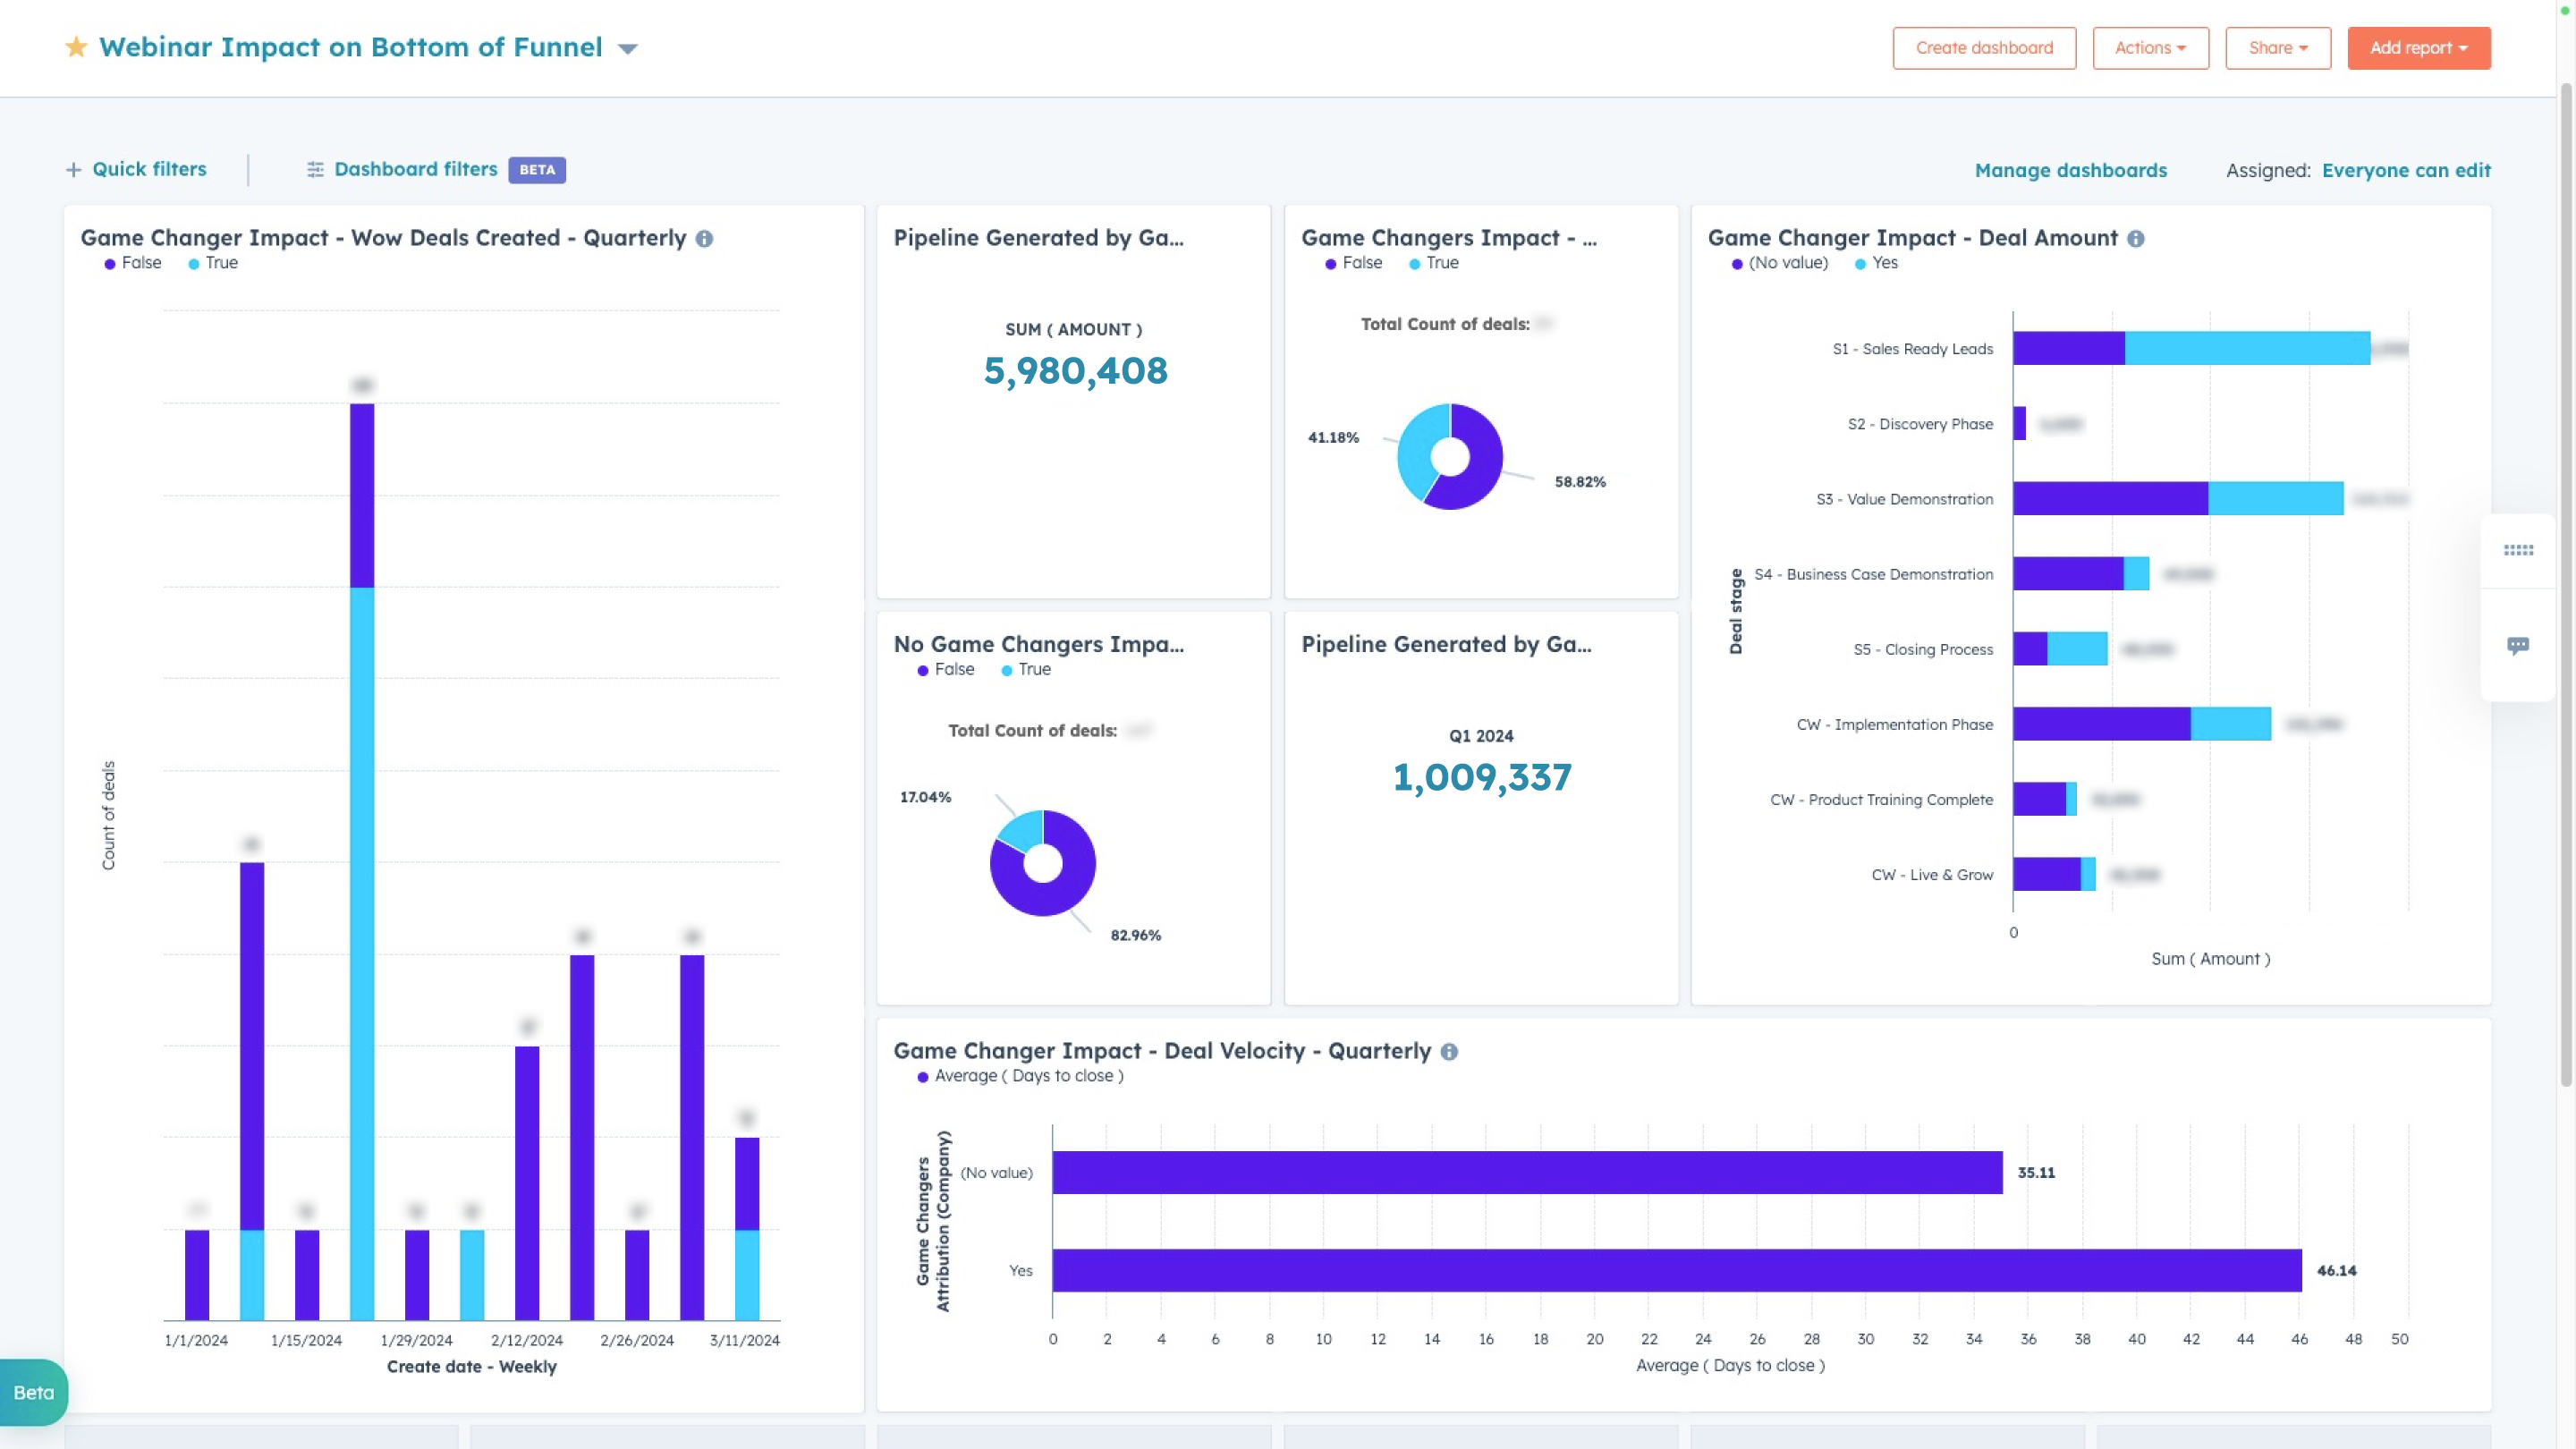
Task: Open the Share dropdown
Action: 2278,47
